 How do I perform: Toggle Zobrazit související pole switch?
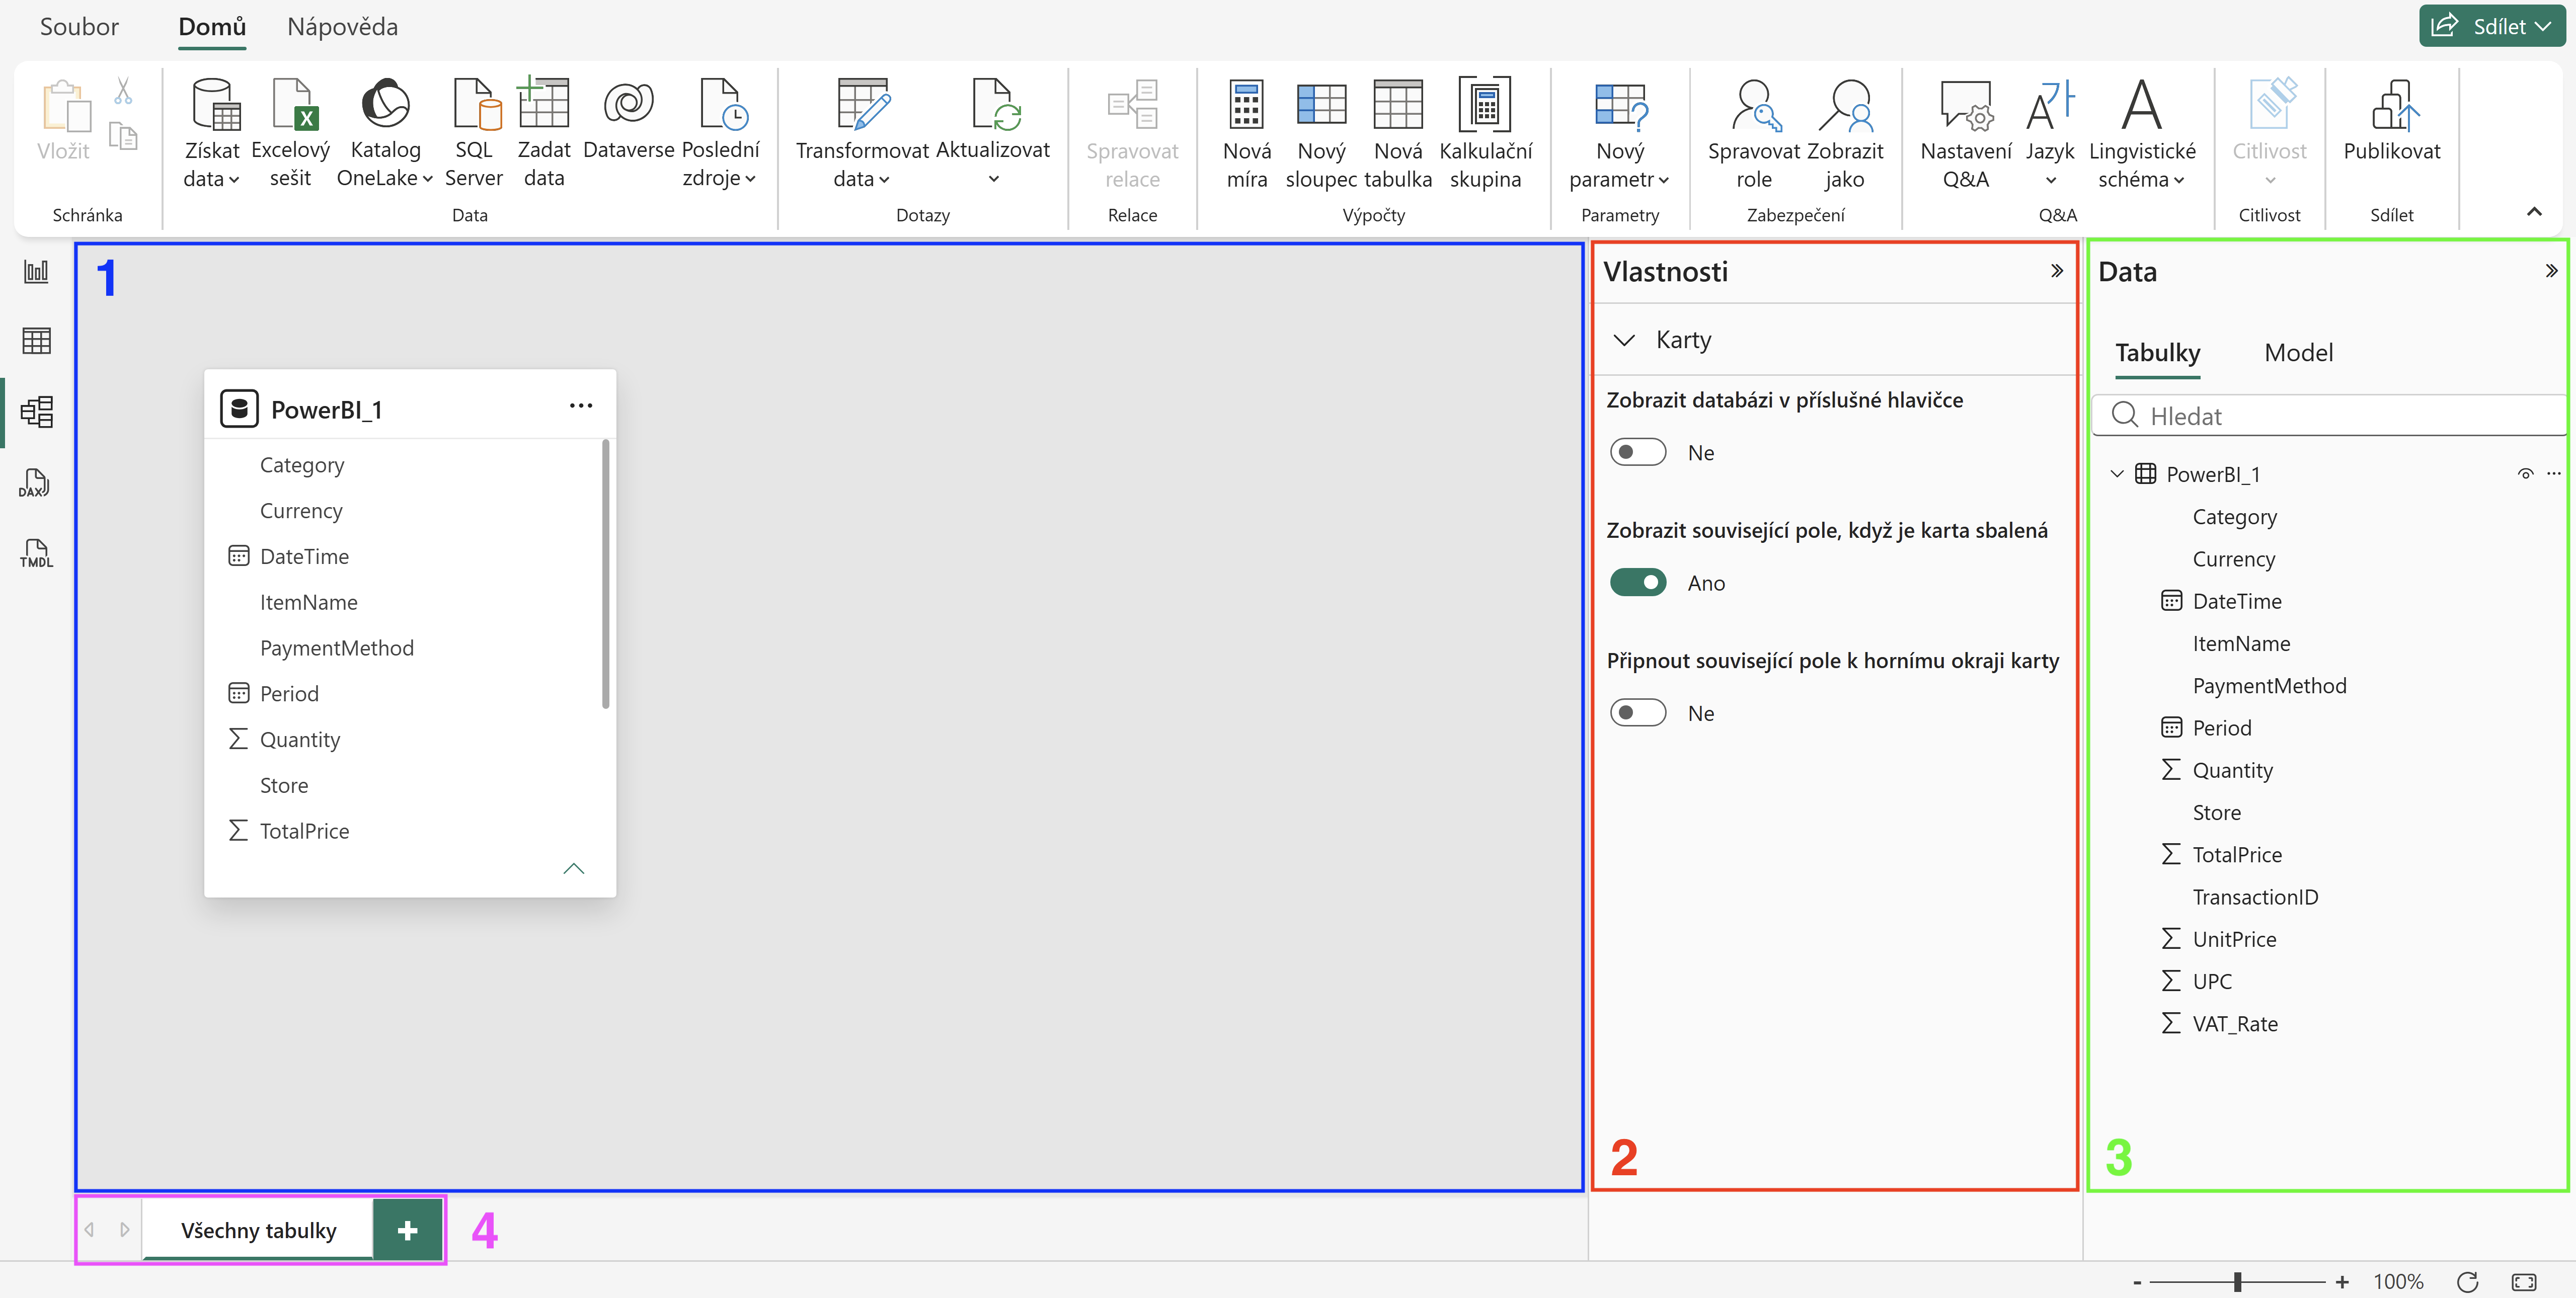(1637, 582)
